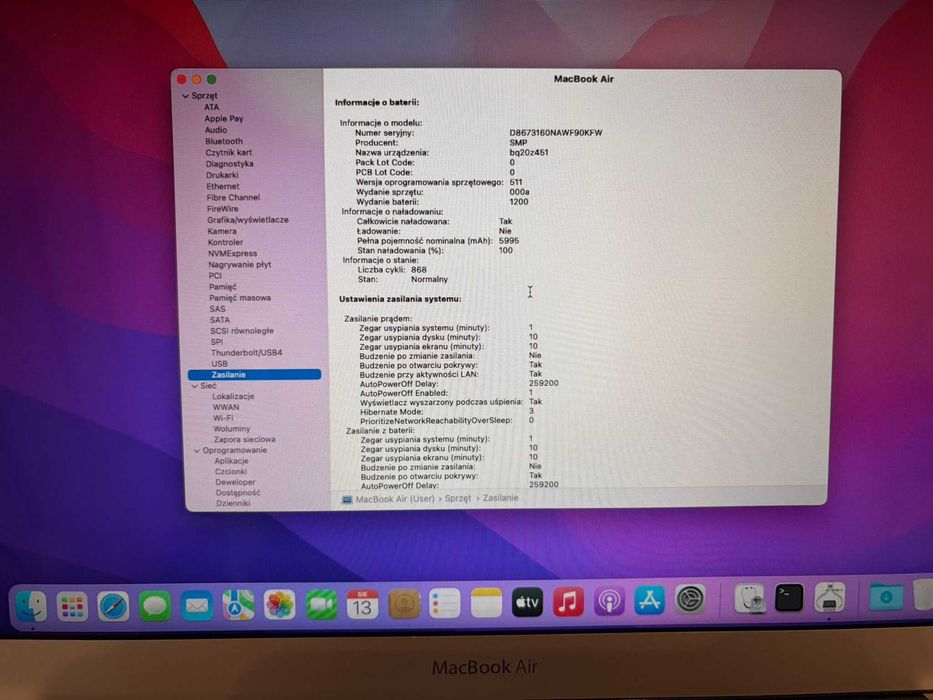Launch Disk Utility from the Dock
The image size is (933, 700).
pyautogui.click(x=750, y=598)
